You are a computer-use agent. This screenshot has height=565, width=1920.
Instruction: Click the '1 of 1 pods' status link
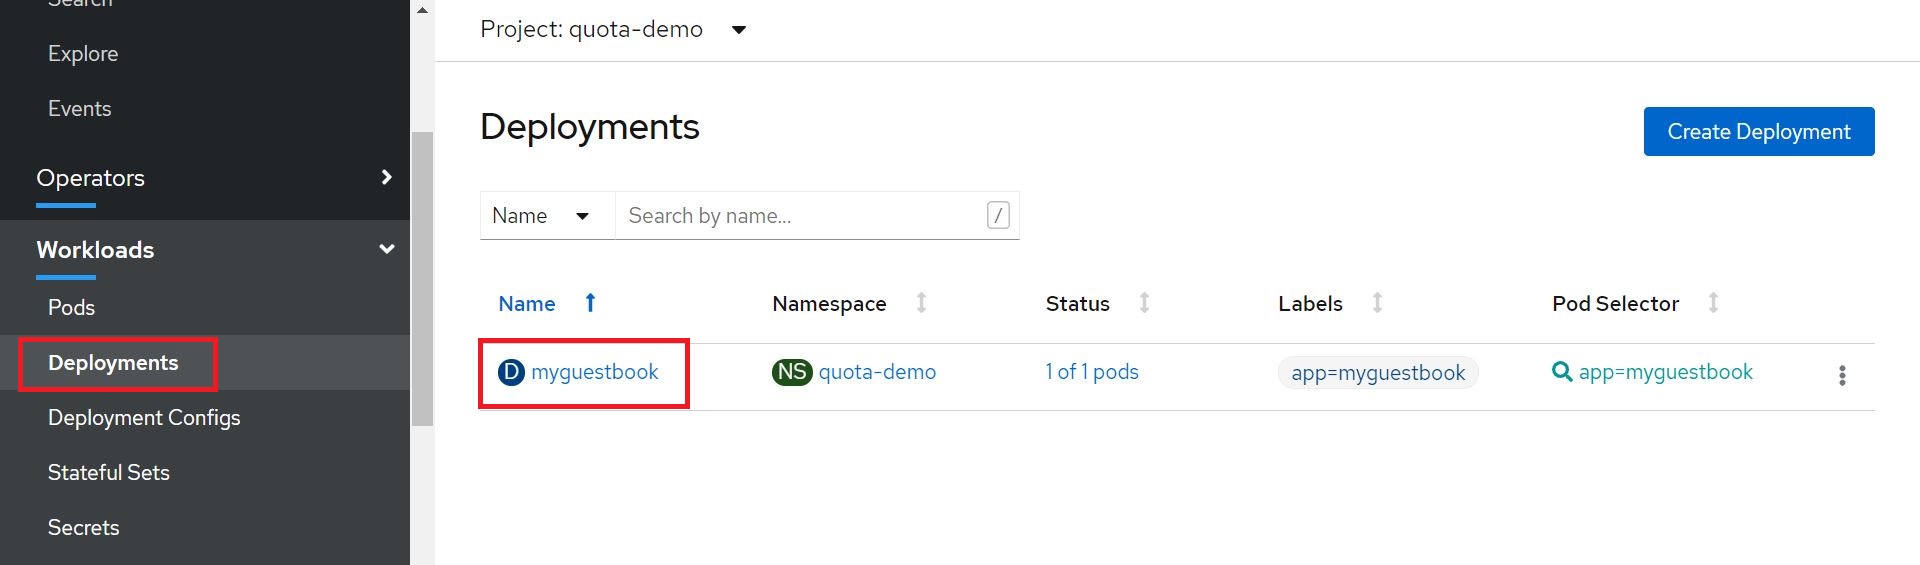click(1092, 372)
